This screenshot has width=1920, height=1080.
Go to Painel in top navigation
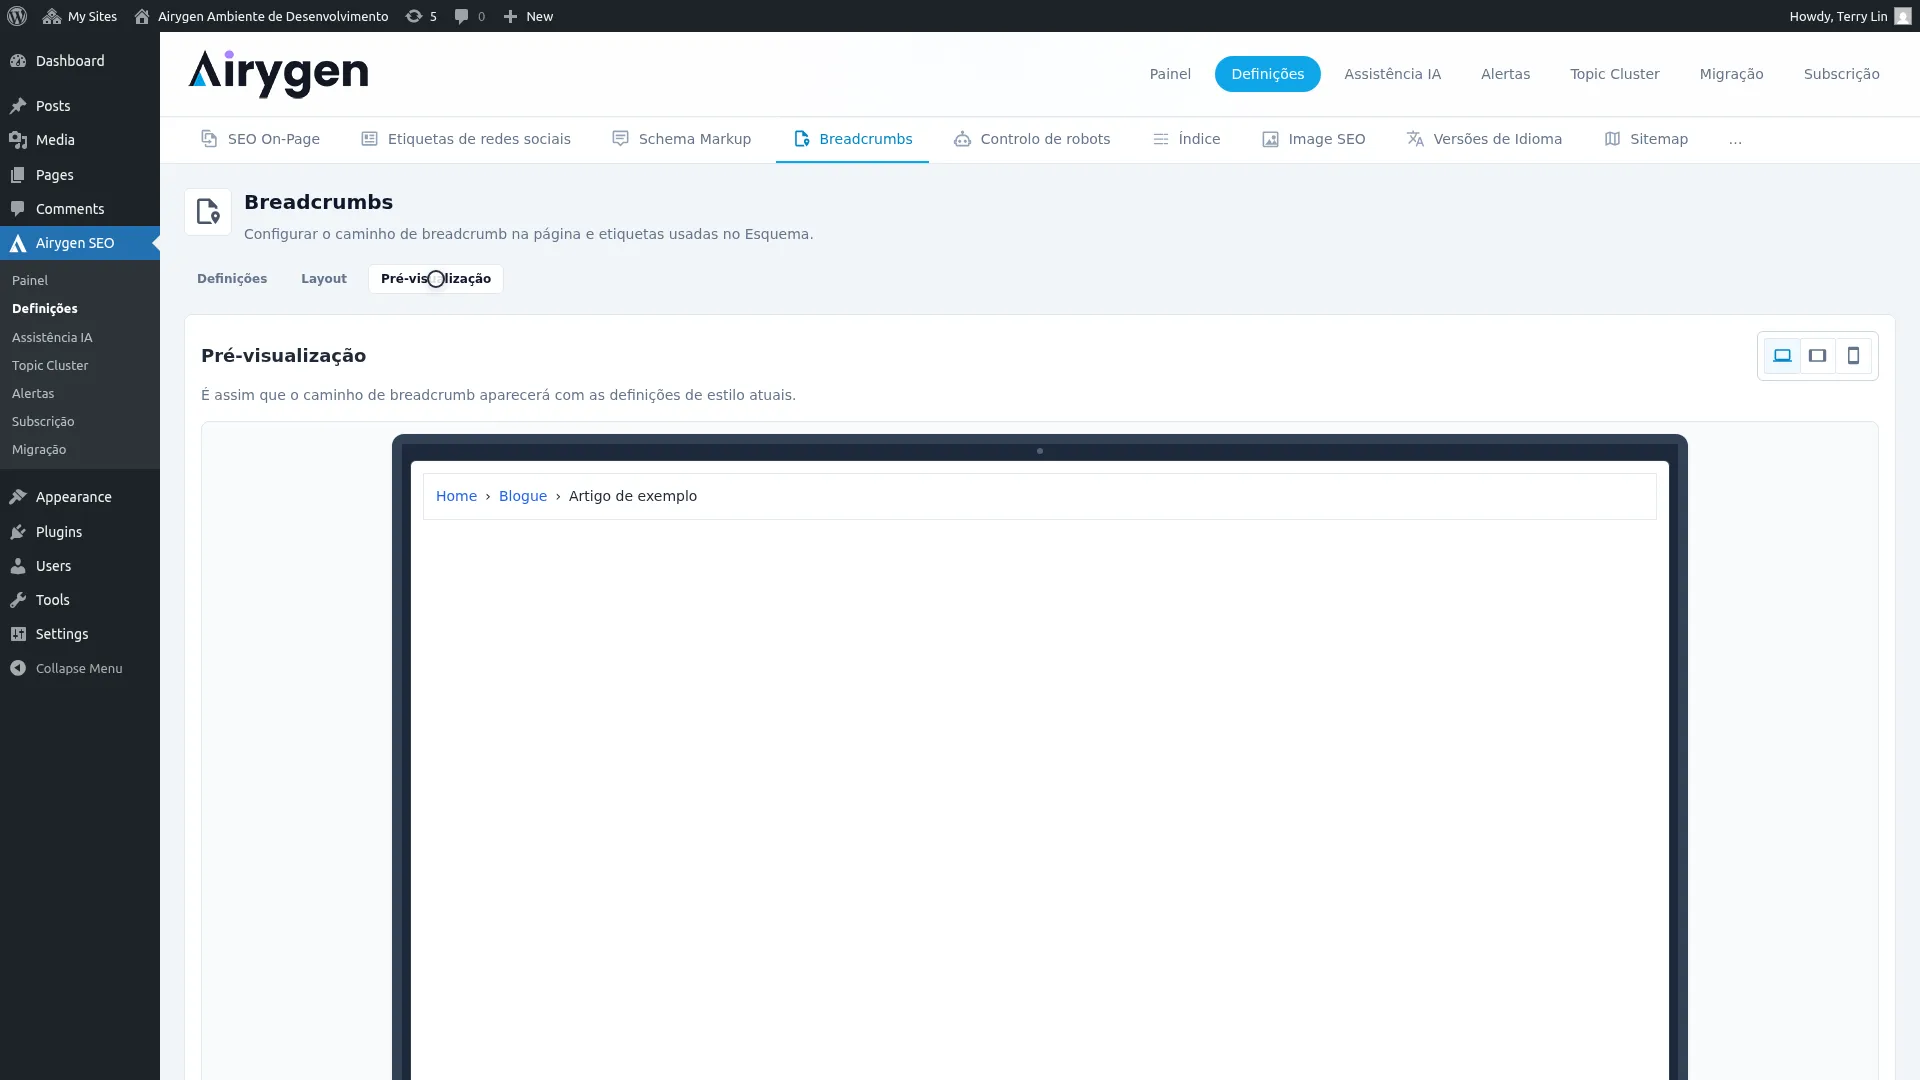tap(1170, 74)
